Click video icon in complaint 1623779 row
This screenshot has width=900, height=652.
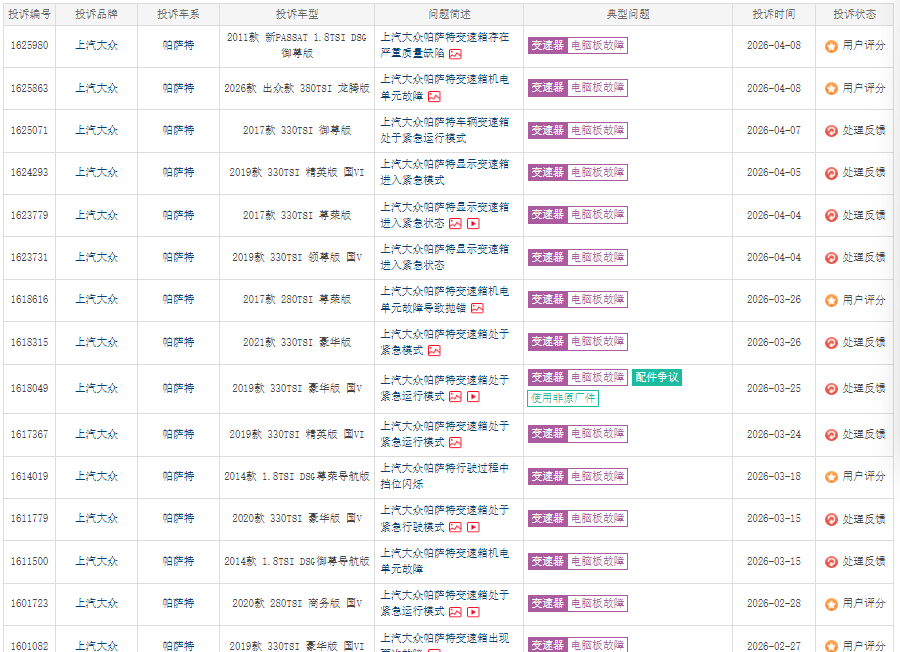pyautogui.click(x=473, y=224)
